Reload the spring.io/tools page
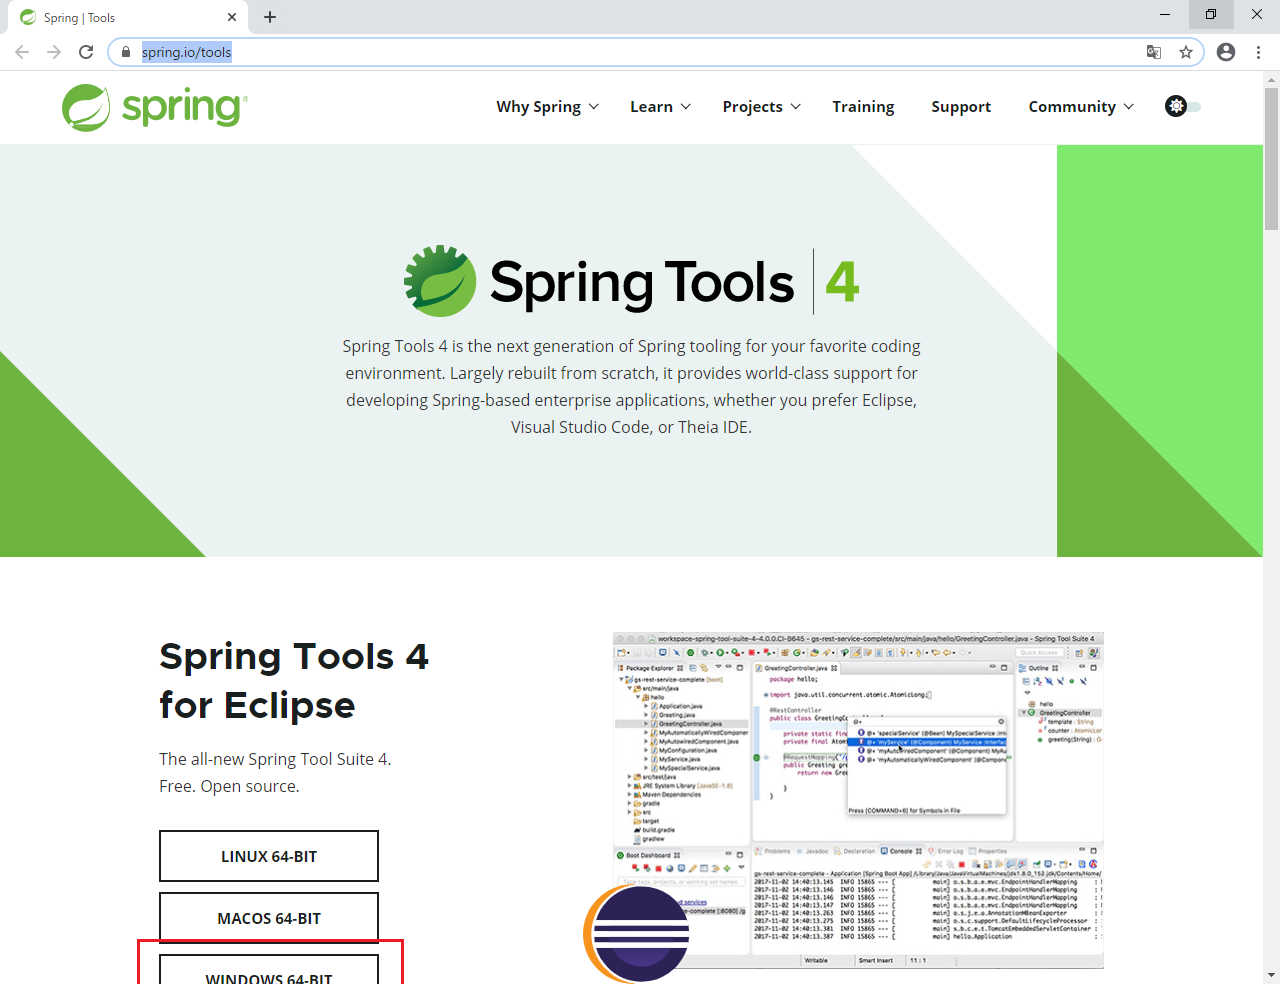Image resolution: width=1280 pixels, height=984 pixels. [86, 52]
